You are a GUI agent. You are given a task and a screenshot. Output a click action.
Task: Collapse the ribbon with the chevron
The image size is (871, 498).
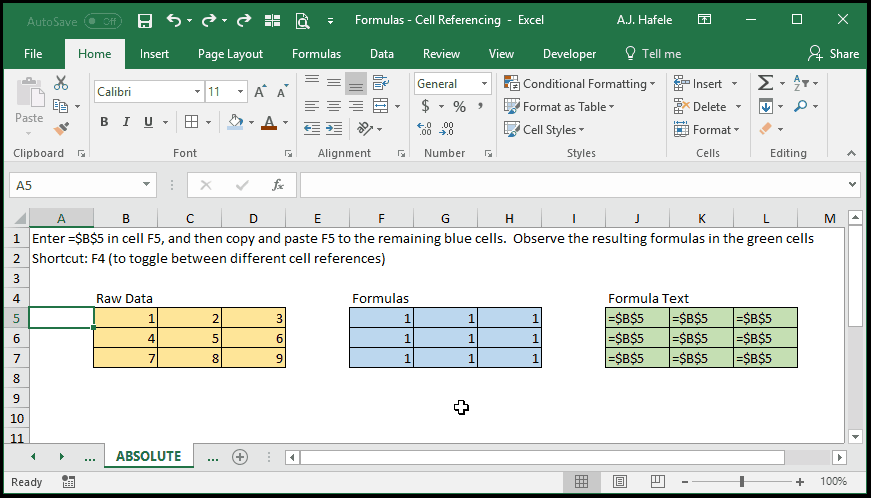852,153
